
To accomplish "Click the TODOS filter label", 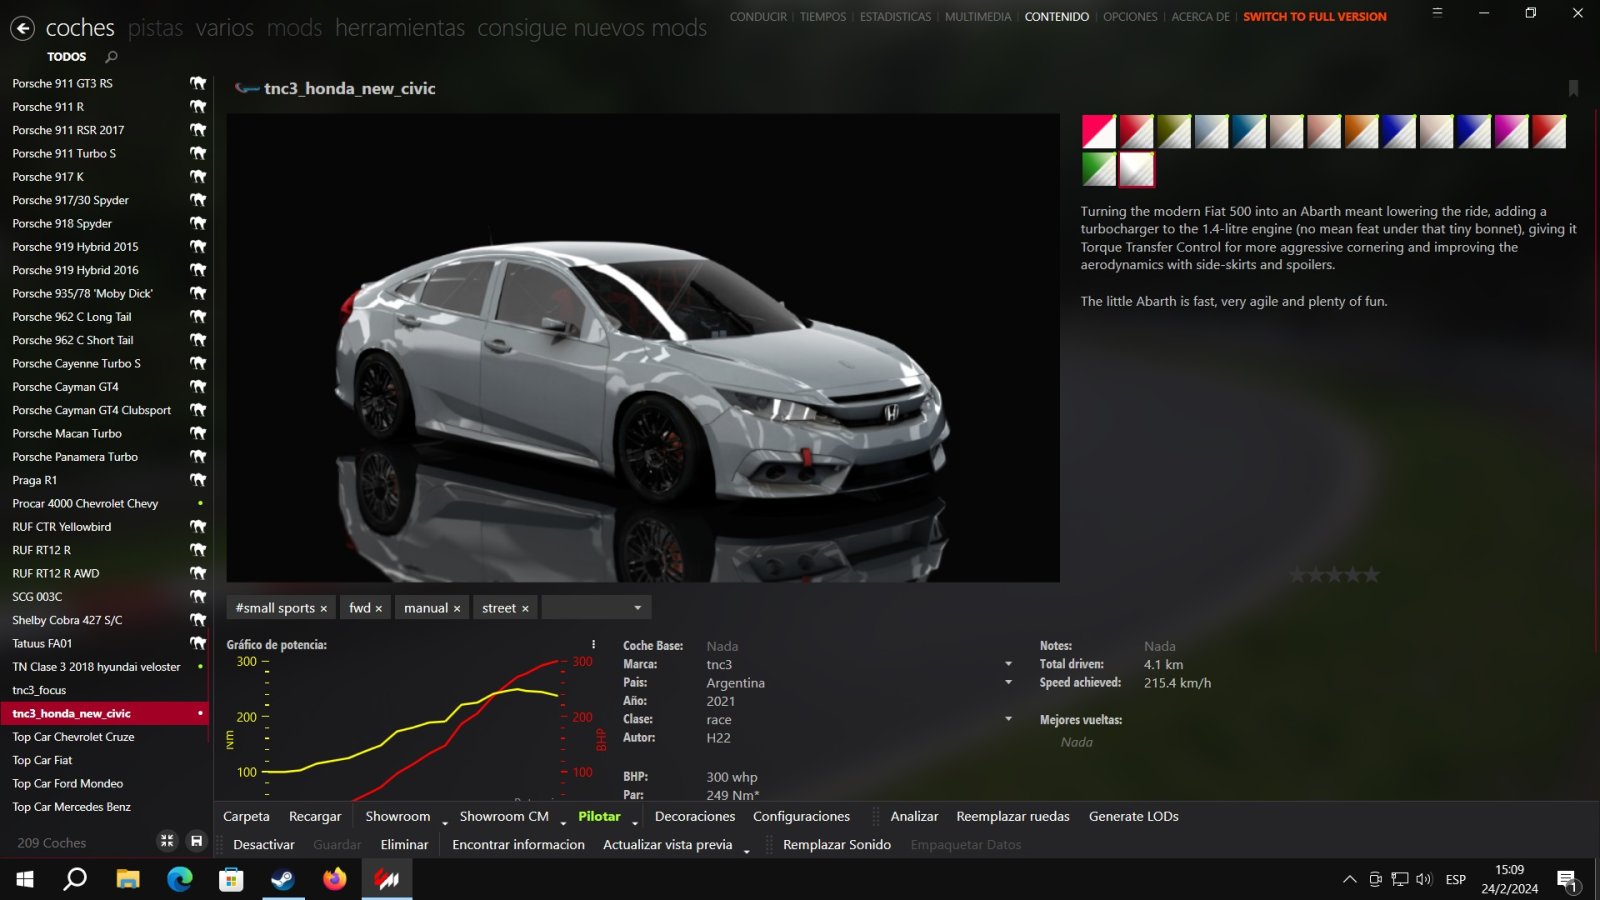I will [66, 57].
